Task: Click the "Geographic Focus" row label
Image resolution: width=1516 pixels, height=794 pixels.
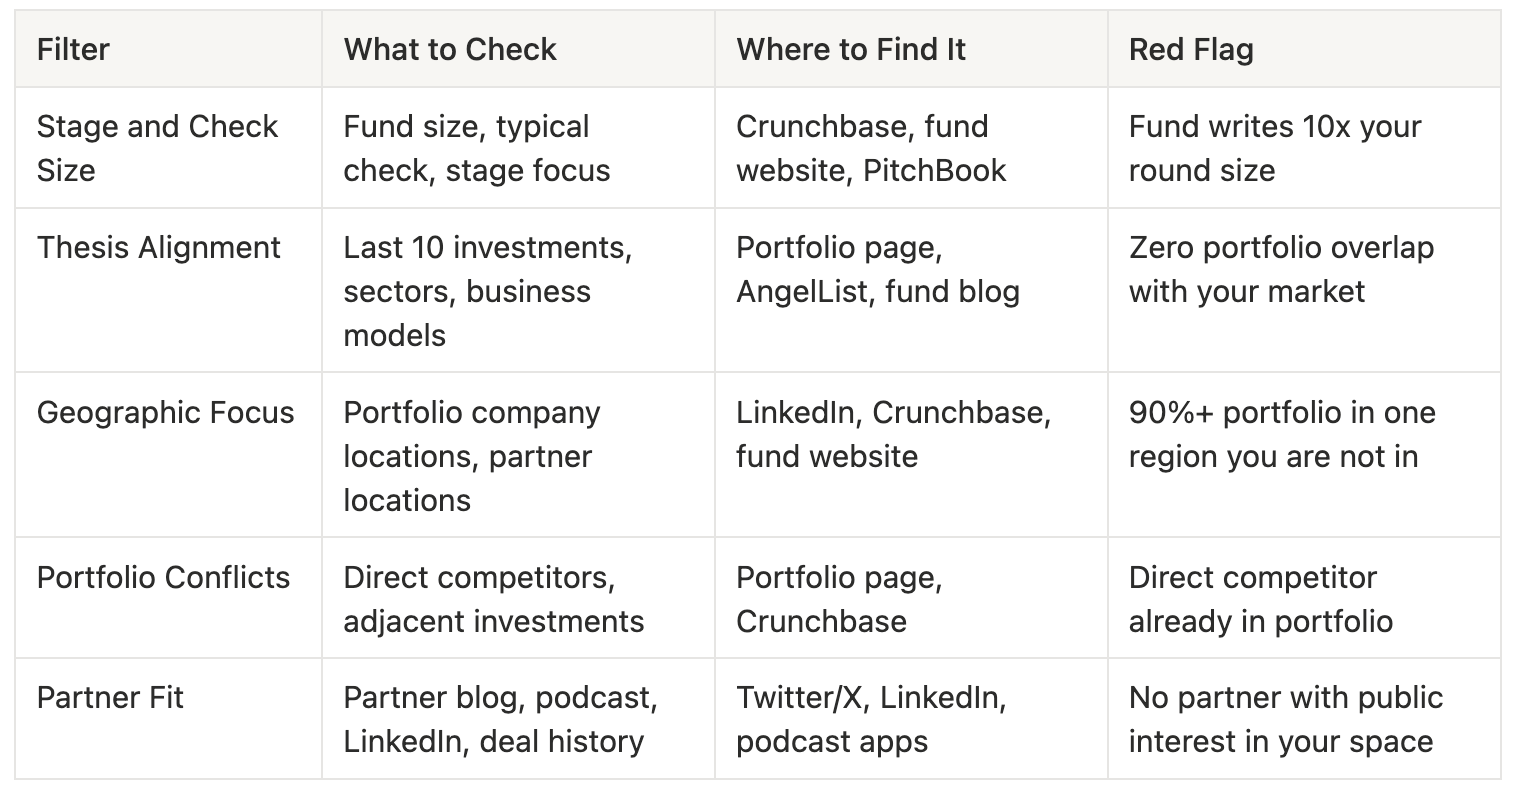Action: pos(165,413)
